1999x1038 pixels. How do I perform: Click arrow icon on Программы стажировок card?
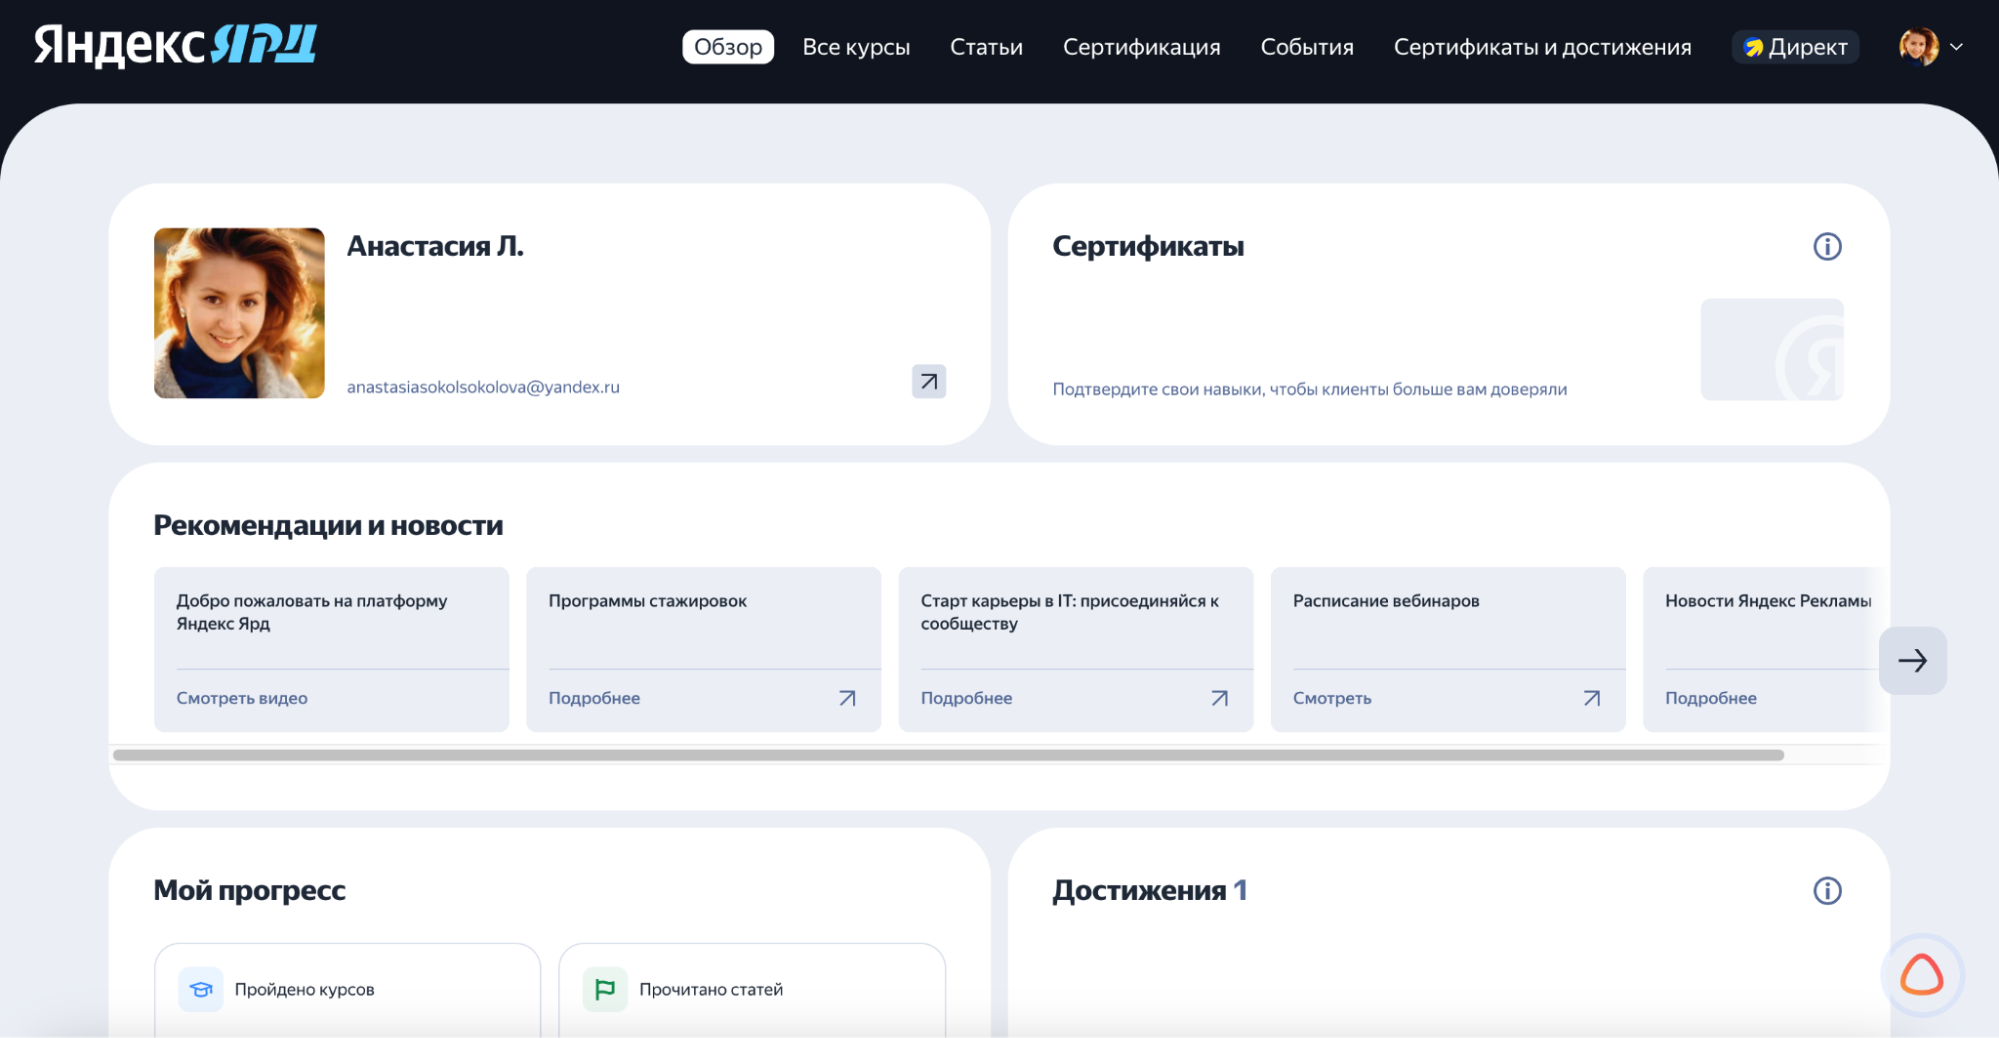click(x=847, y=698)
